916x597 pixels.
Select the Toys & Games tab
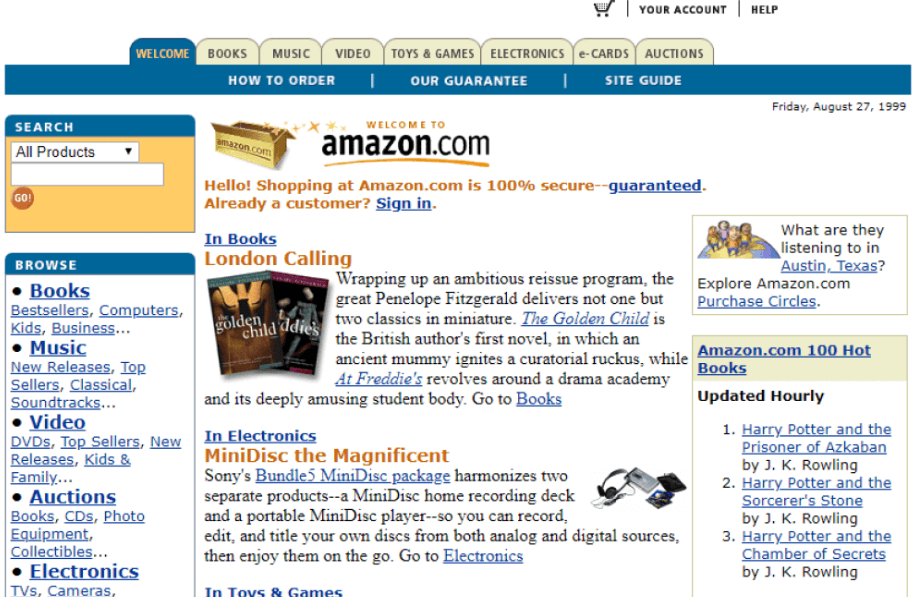[x=432, y=53]
